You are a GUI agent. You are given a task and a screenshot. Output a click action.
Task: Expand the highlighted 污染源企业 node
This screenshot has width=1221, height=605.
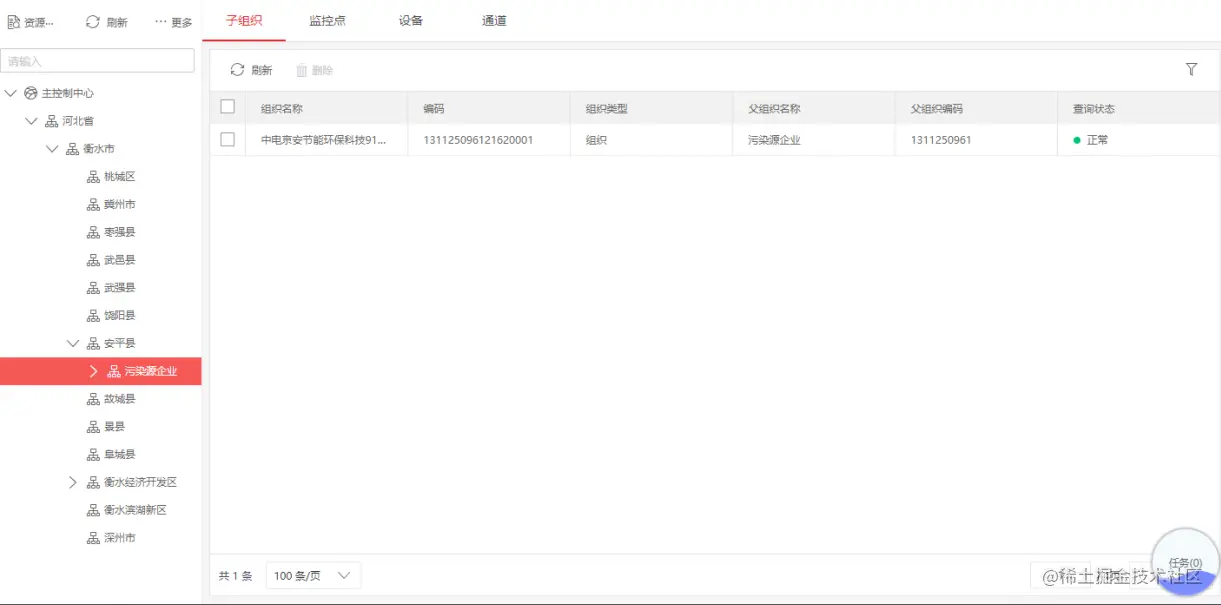93,371
